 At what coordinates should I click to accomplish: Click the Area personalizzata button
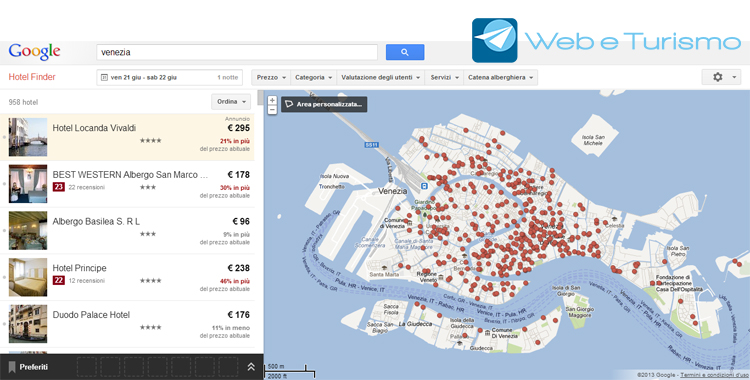(x=324, y=104)
